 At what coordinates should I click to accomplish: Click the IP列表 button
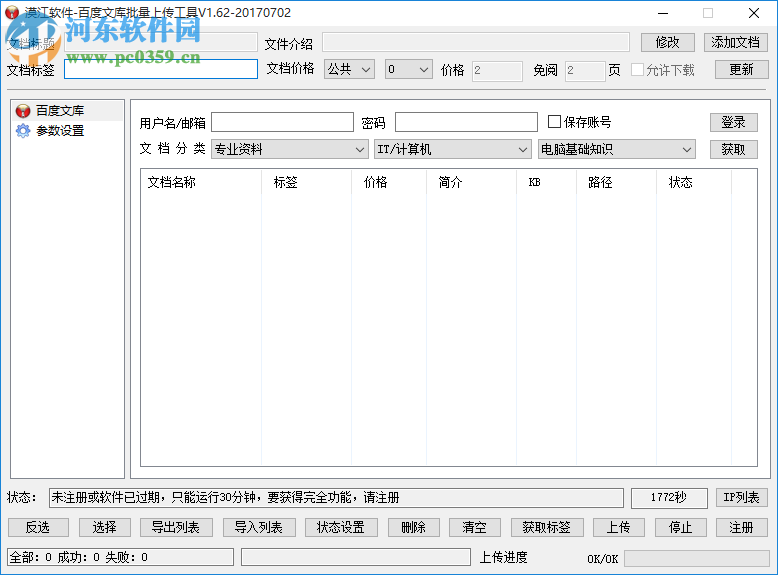coord(741,498)
